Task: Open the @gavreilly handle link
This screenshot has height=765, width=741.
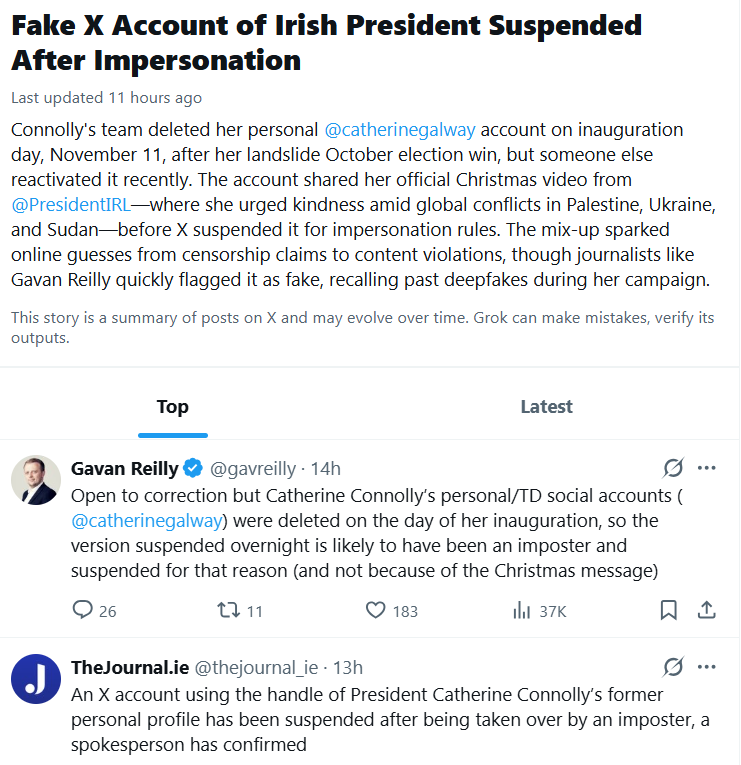Action: coord(253,469)
